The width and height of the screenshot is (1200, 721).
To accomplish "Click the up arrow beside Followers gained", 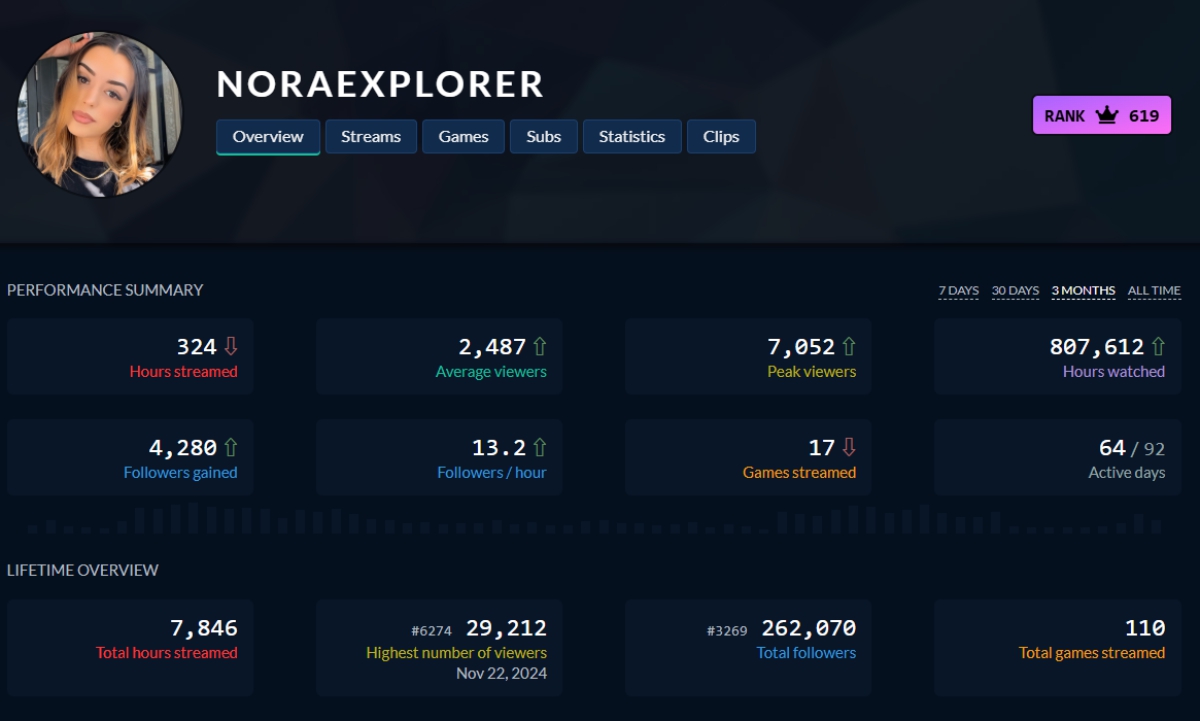I will coord(231,448).
